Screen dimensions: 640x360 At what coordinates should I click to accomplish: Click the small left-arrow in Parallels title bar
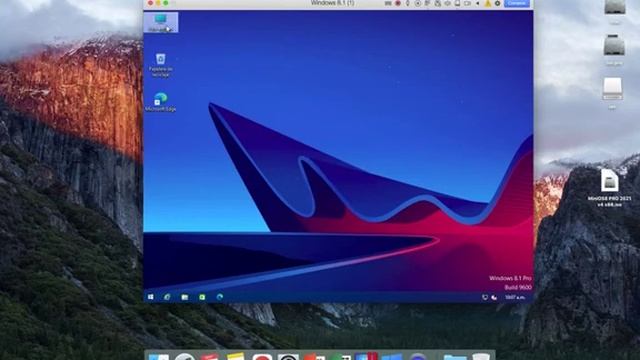[478, 3]
